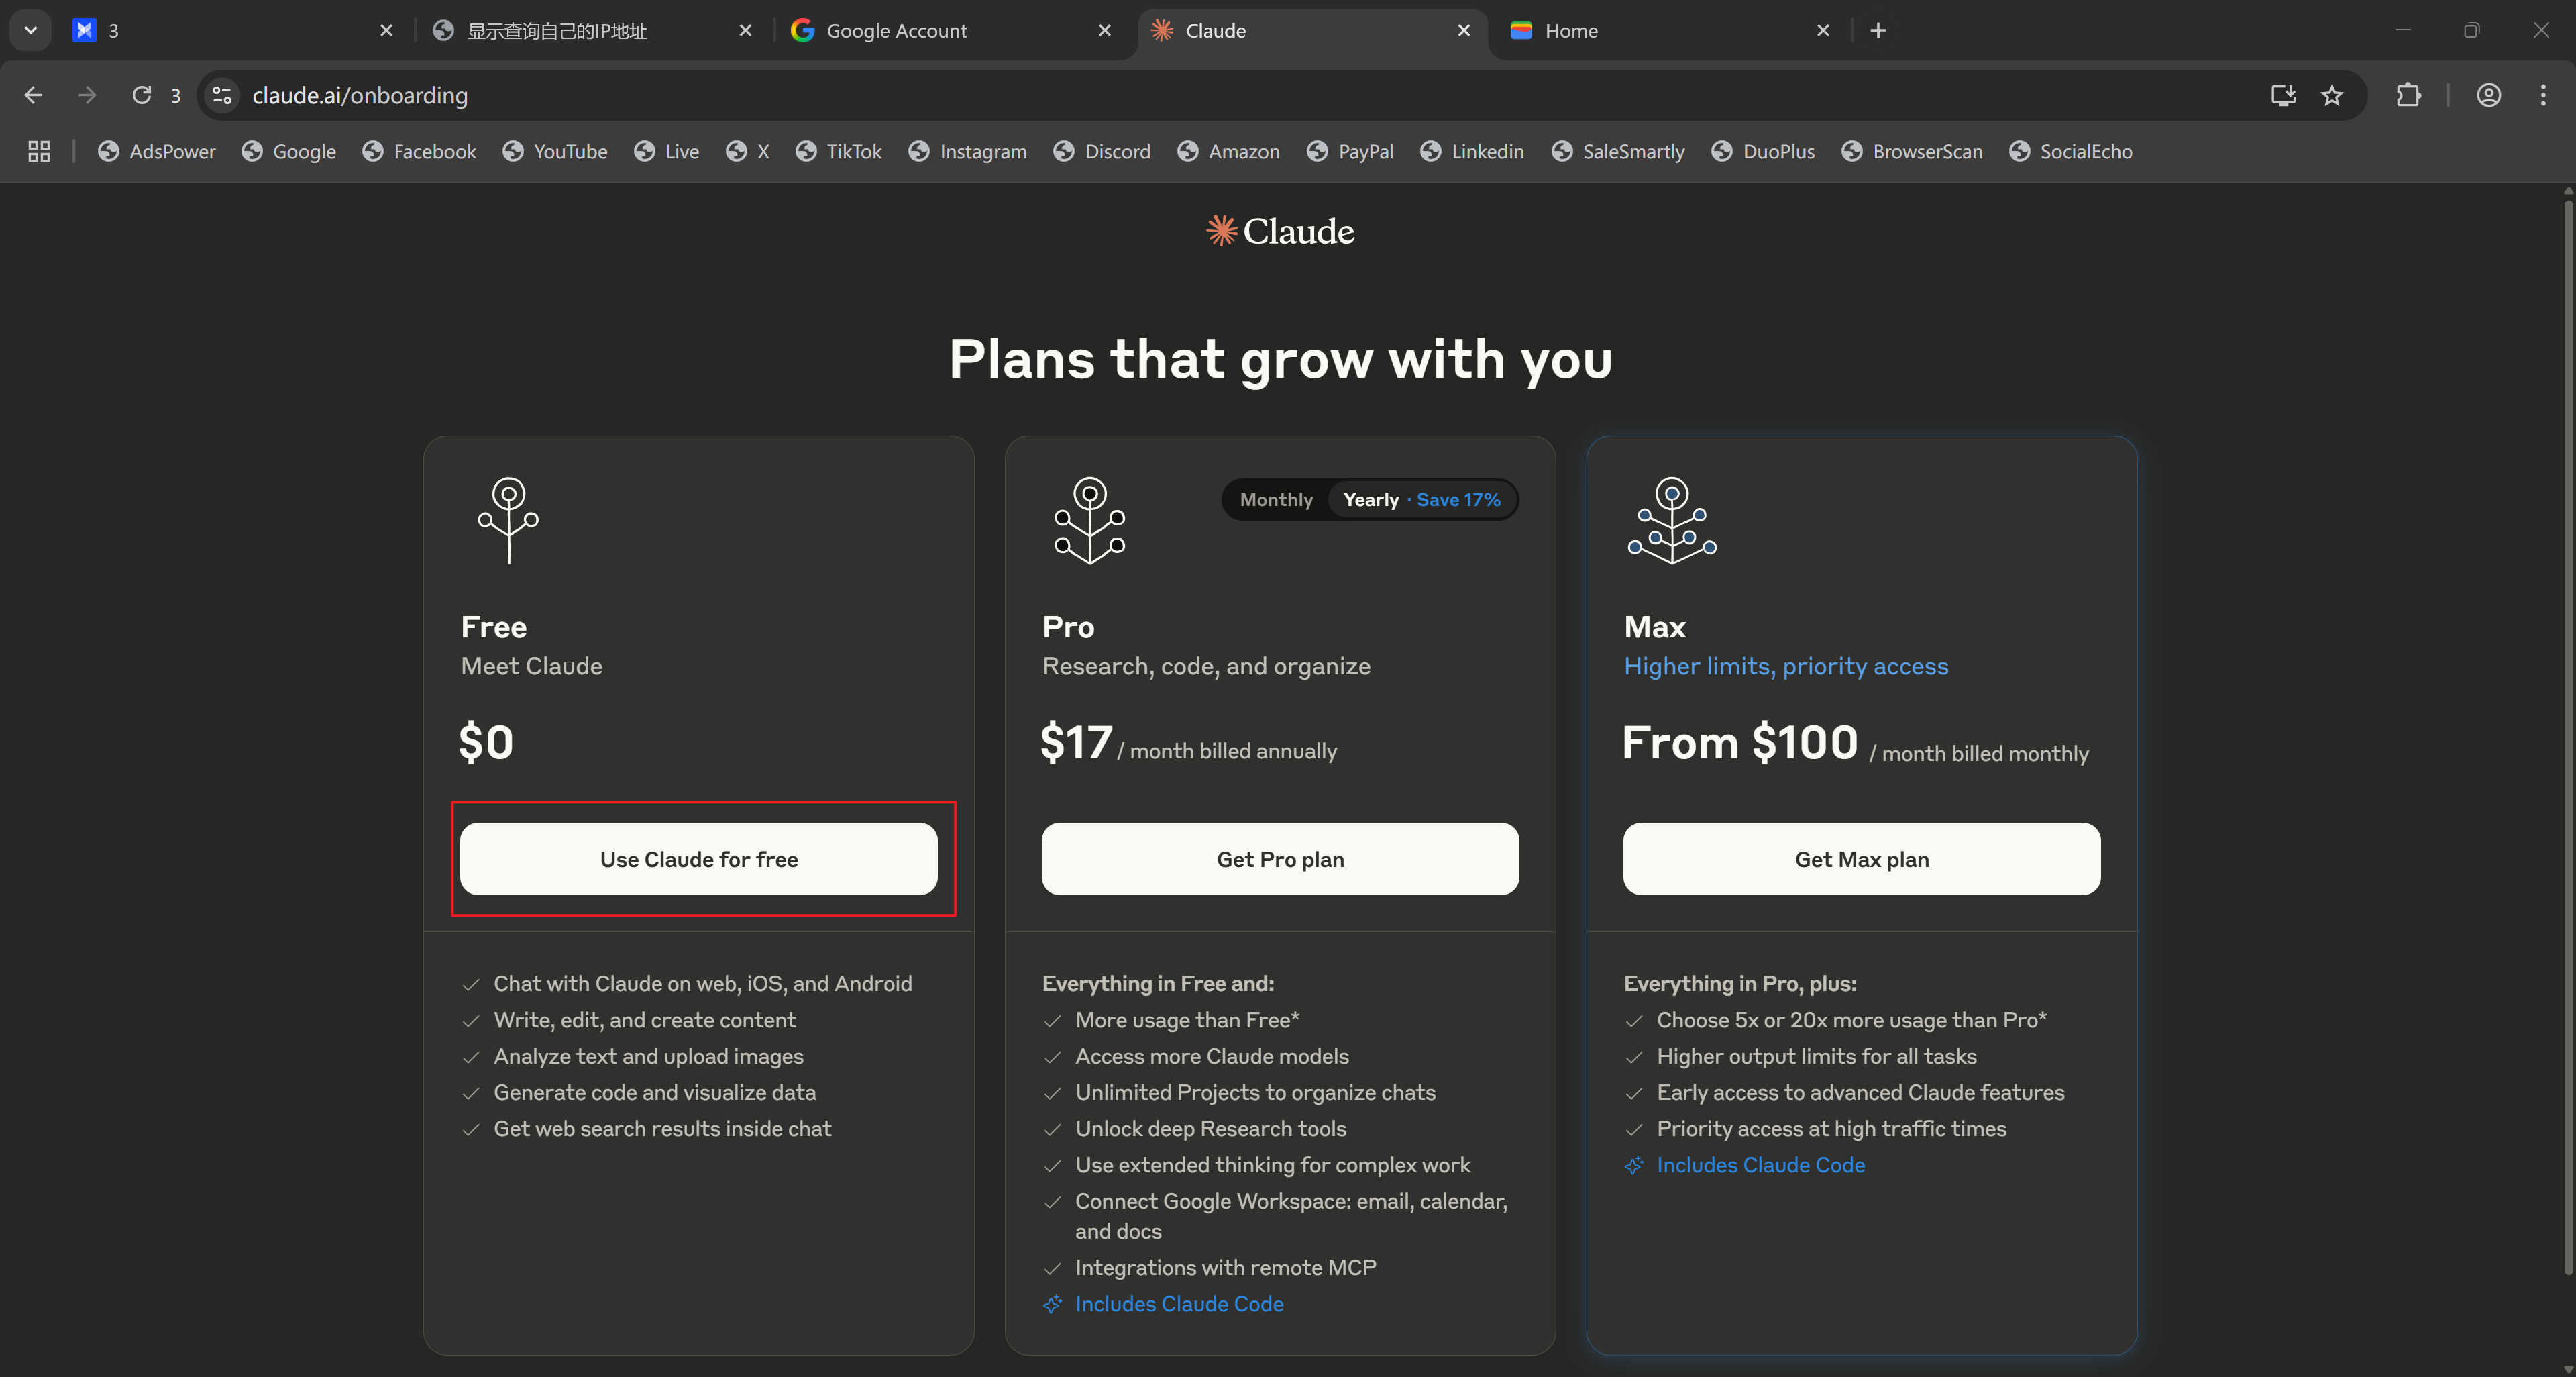
Task: Open the YouTube bookmark
Action: coord(556,151)
